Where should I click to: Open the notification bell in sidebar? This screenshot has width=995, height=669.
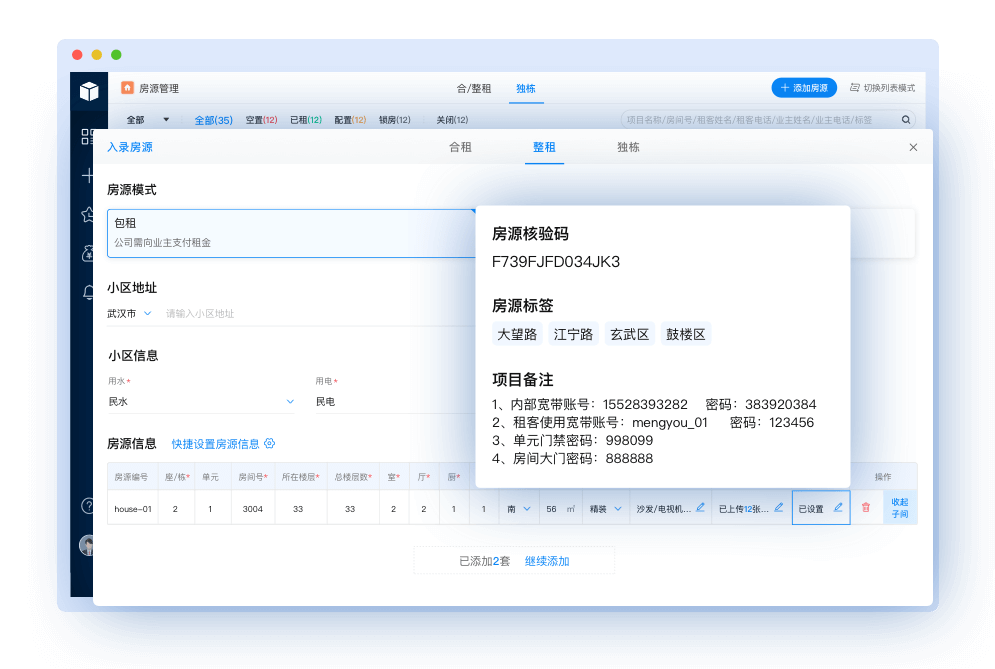coord(88,292)
